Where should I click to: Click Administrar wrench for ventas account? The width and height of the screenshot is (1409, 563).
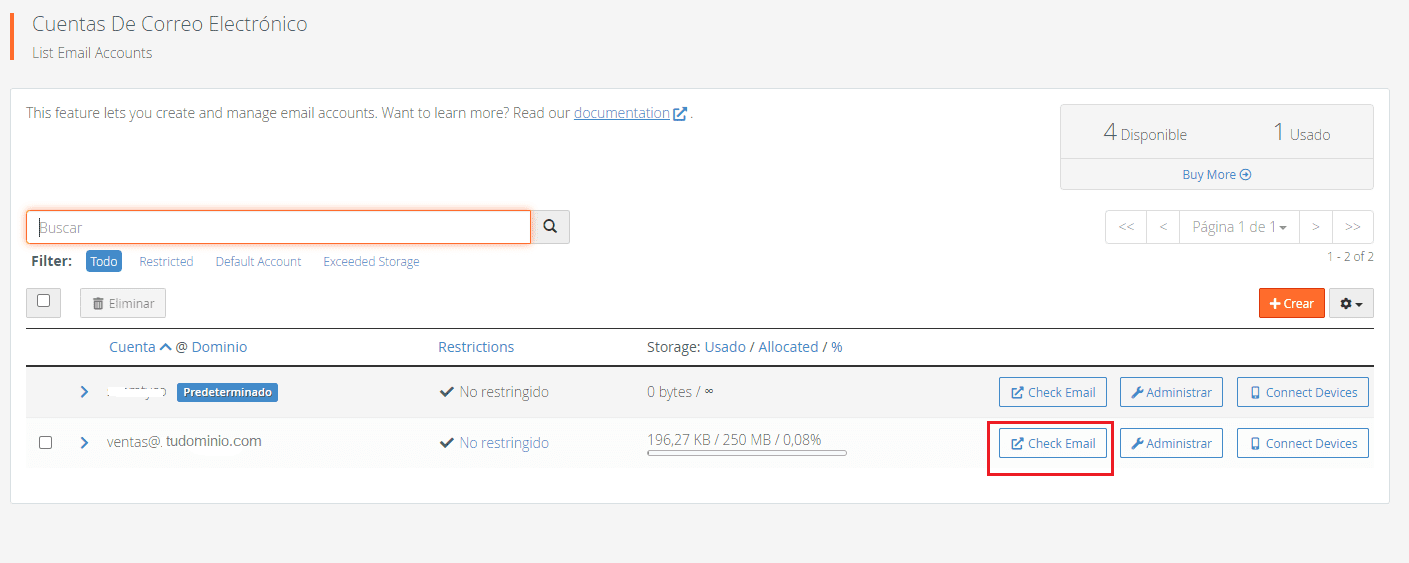pyautogui.click(x=1171, y=443)
